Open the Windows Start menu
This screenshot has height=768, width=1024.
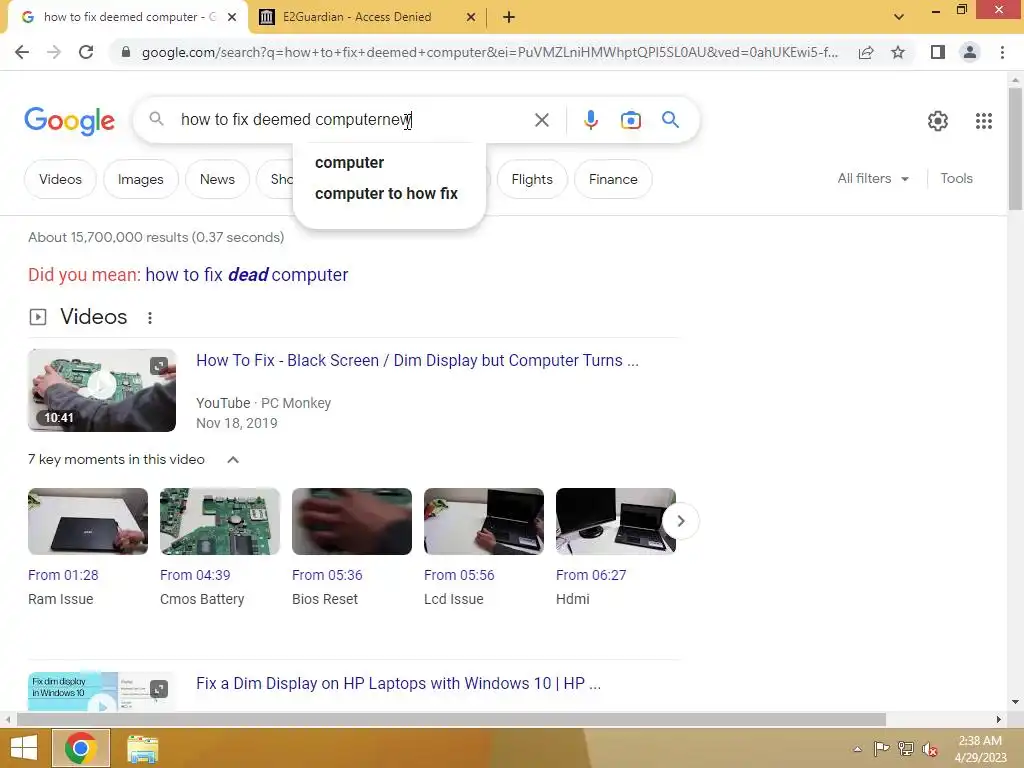pos(24,748)
